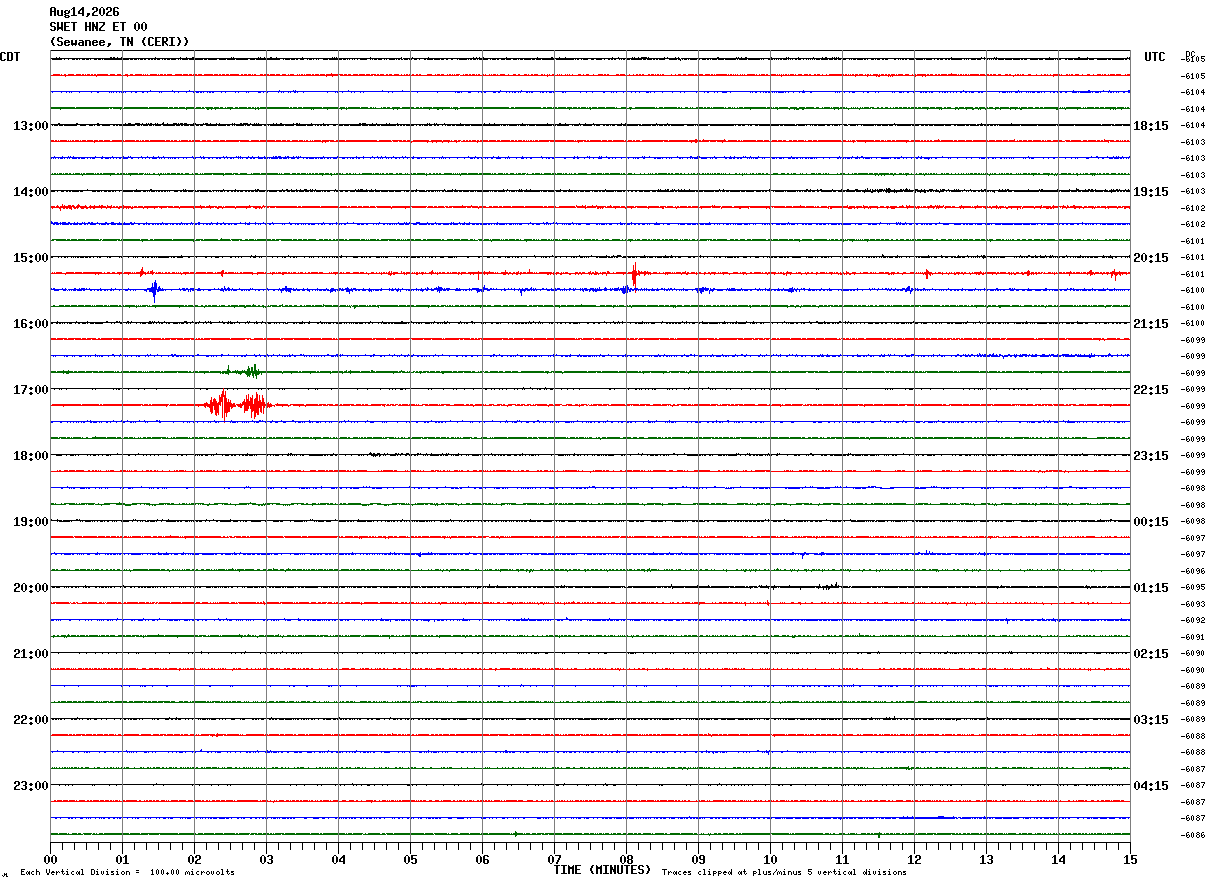Click the 19:15 UTC time label
This screenshot has height=886, width=1210.
(1151, 192)
